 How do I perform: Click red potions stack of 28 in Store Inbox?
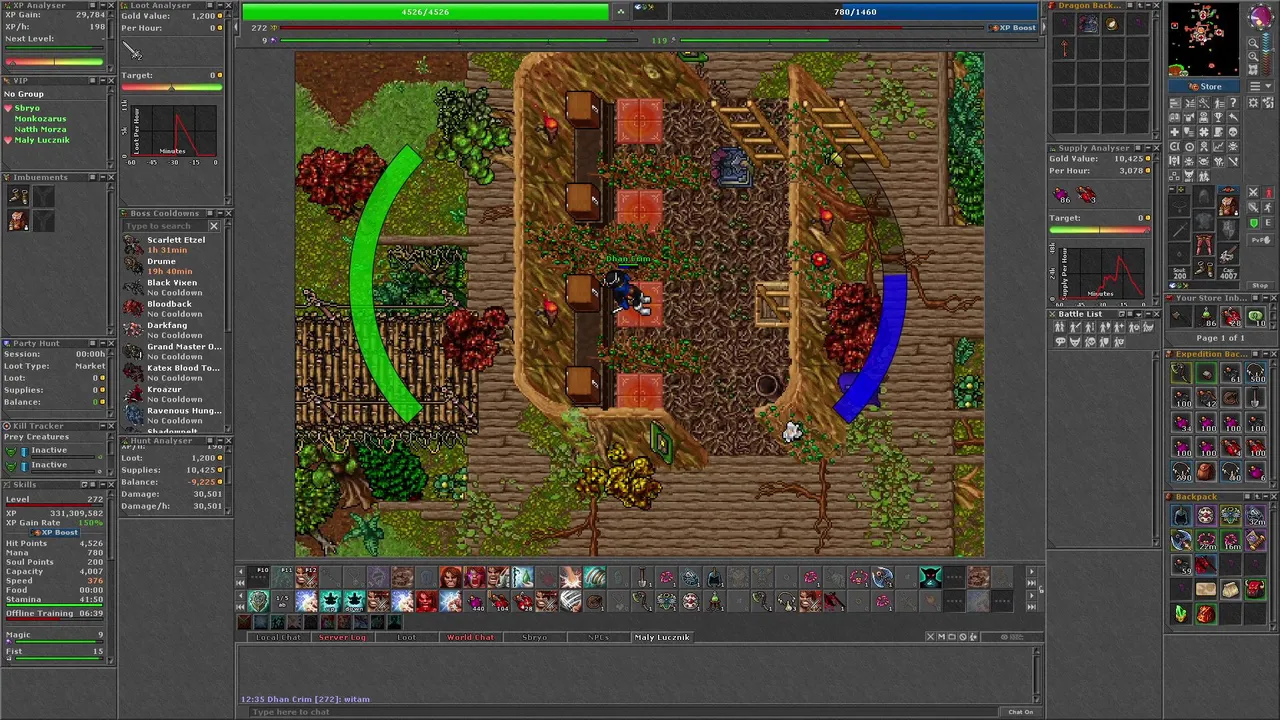pos(1231,317)
